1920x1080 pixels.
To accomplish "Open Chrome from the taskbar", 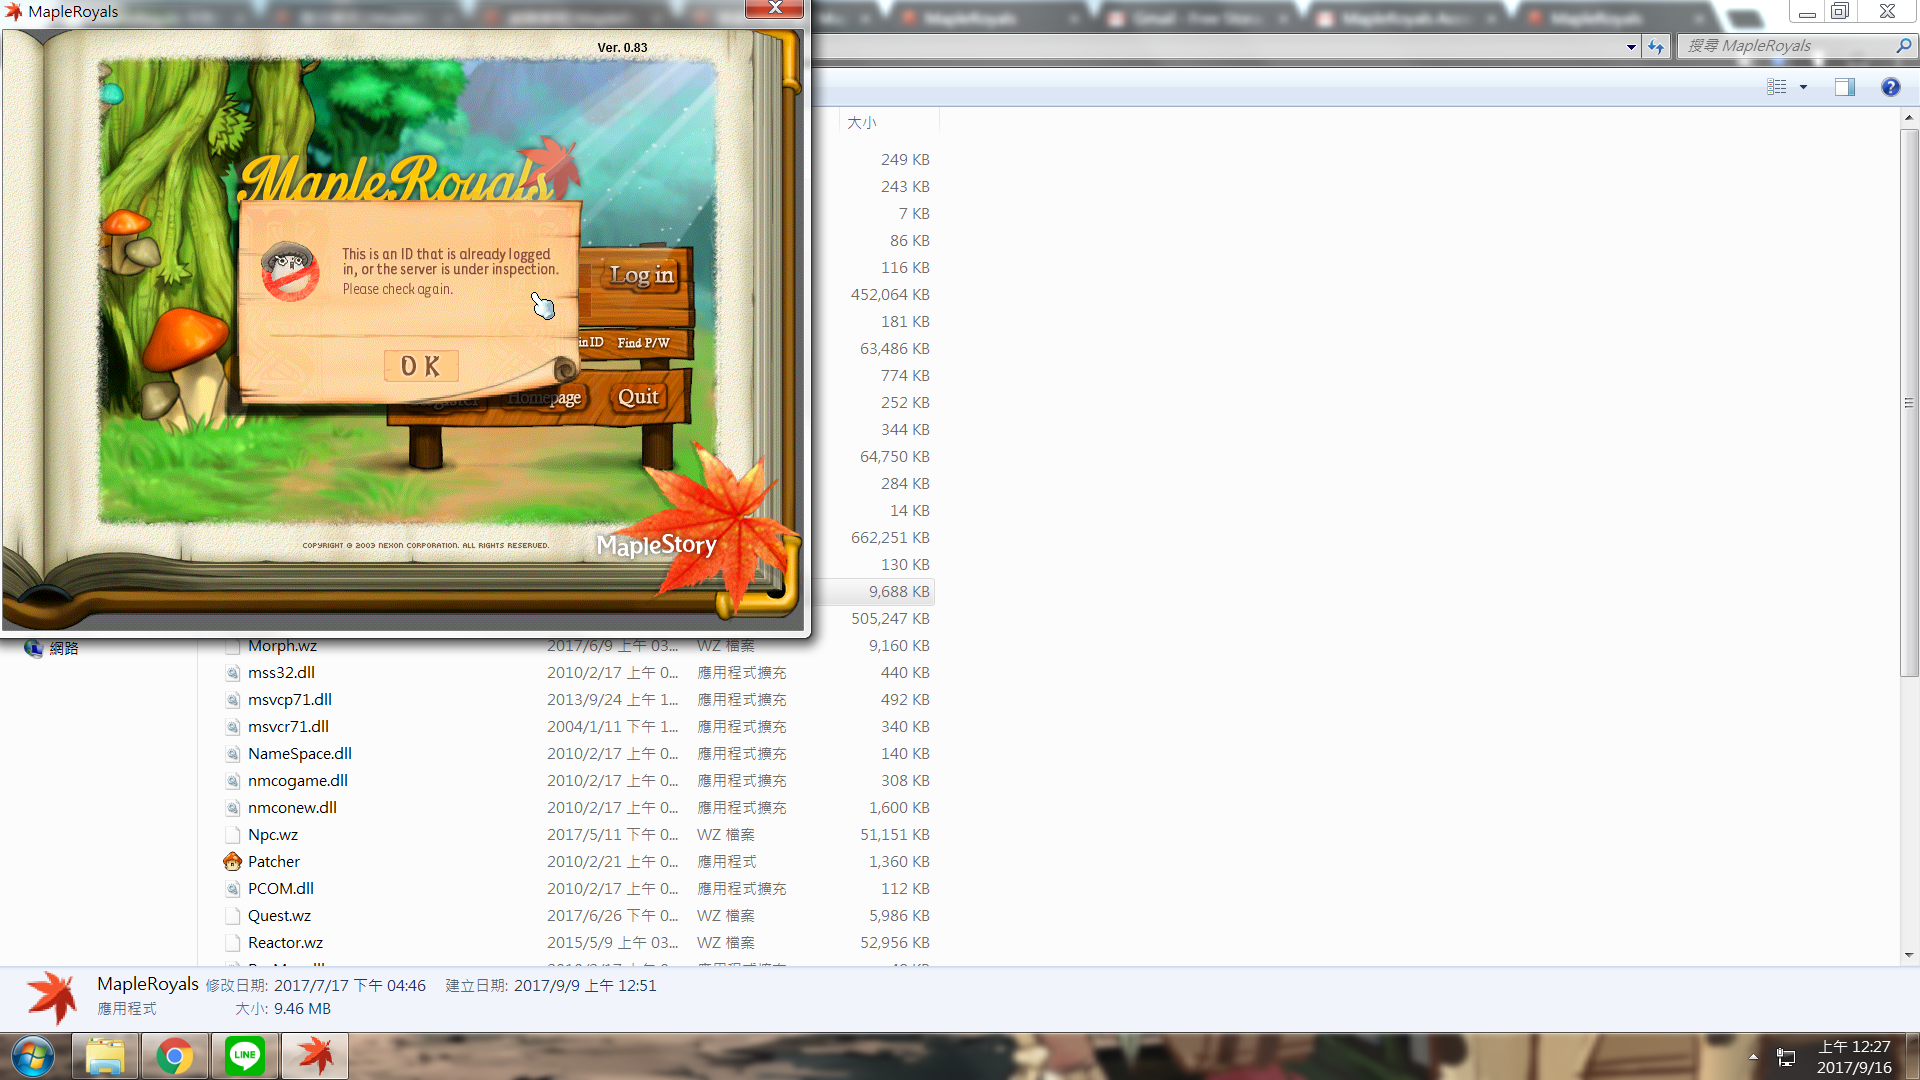I will (x=175, y=1056).
